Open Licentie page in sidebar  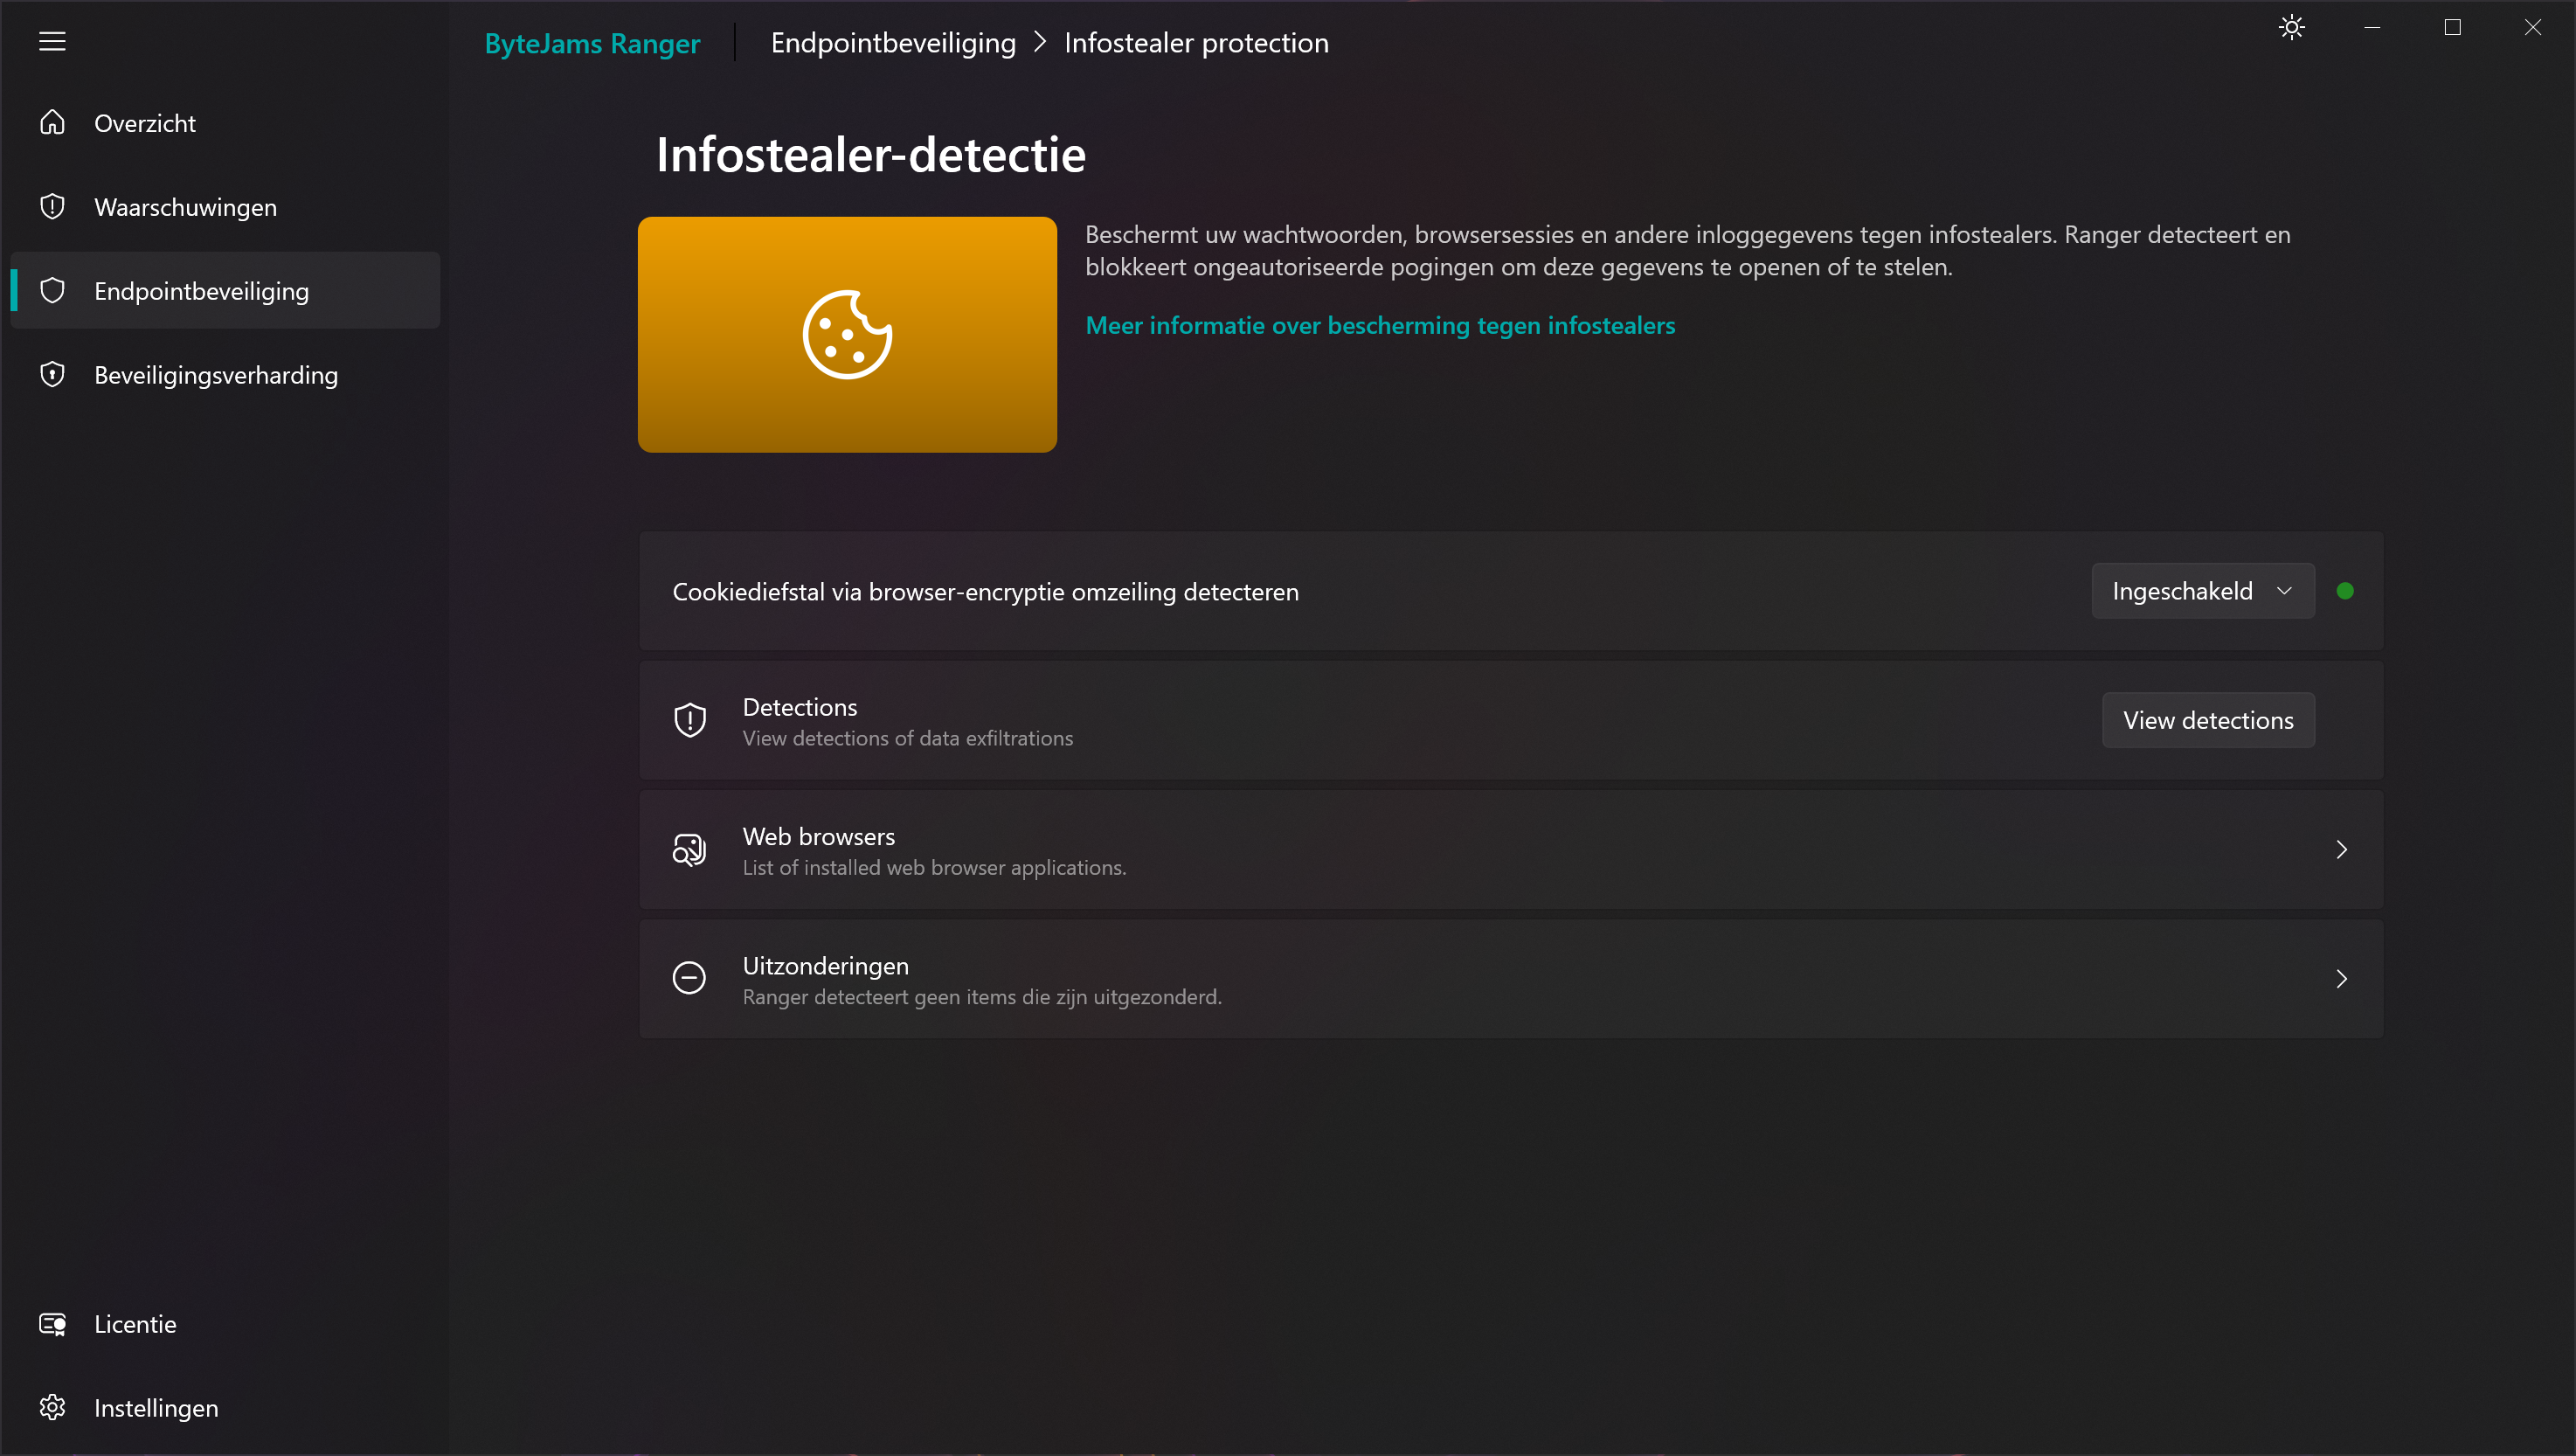coord(225,1323)
